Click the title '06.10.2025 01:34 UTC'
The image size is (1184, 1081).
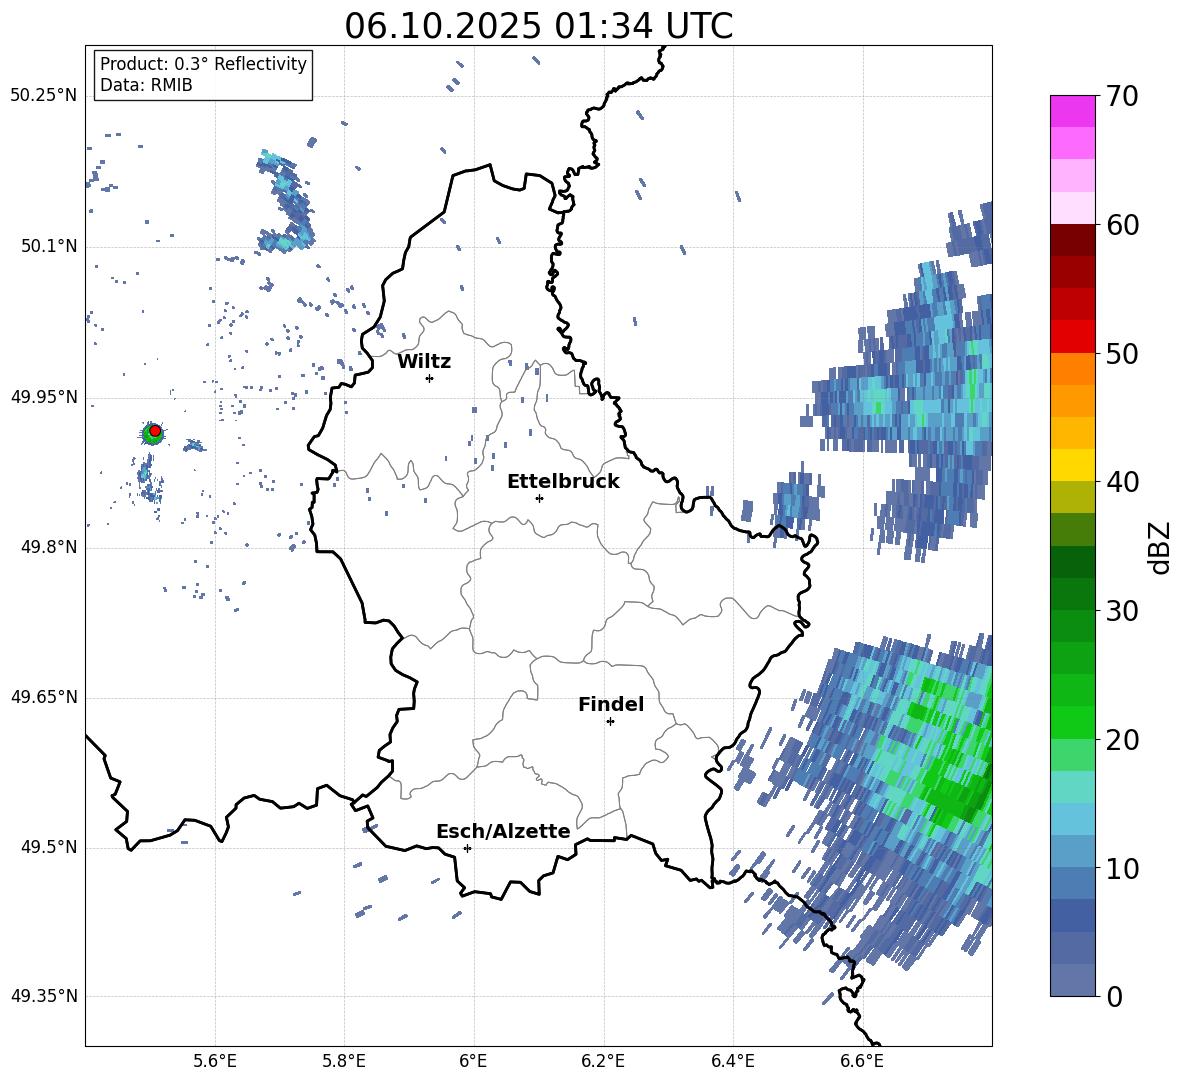538,26
